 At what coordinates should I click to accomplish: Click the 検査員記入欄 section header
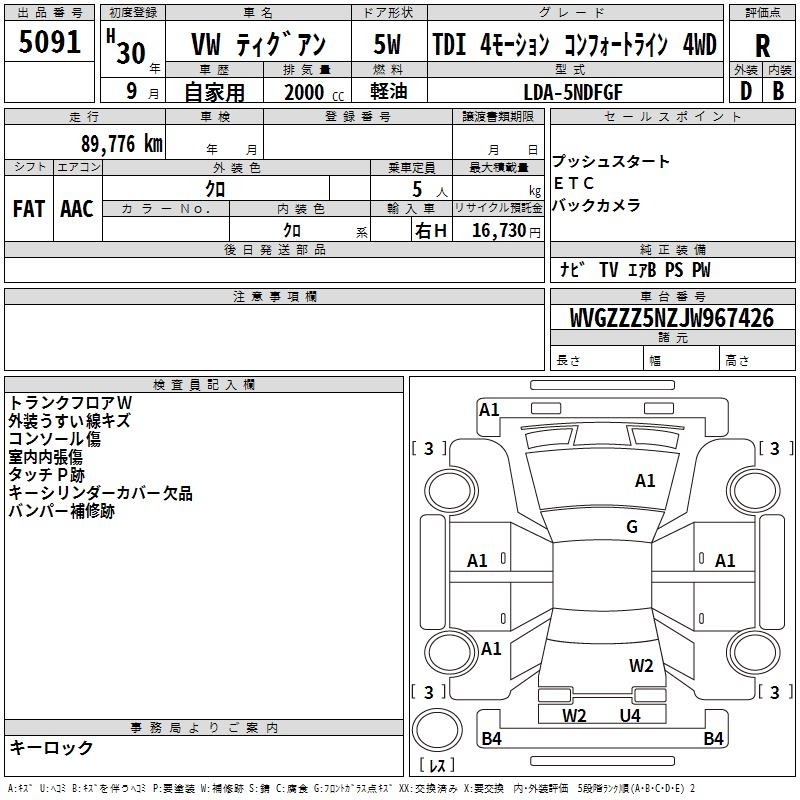pos(204,385)
